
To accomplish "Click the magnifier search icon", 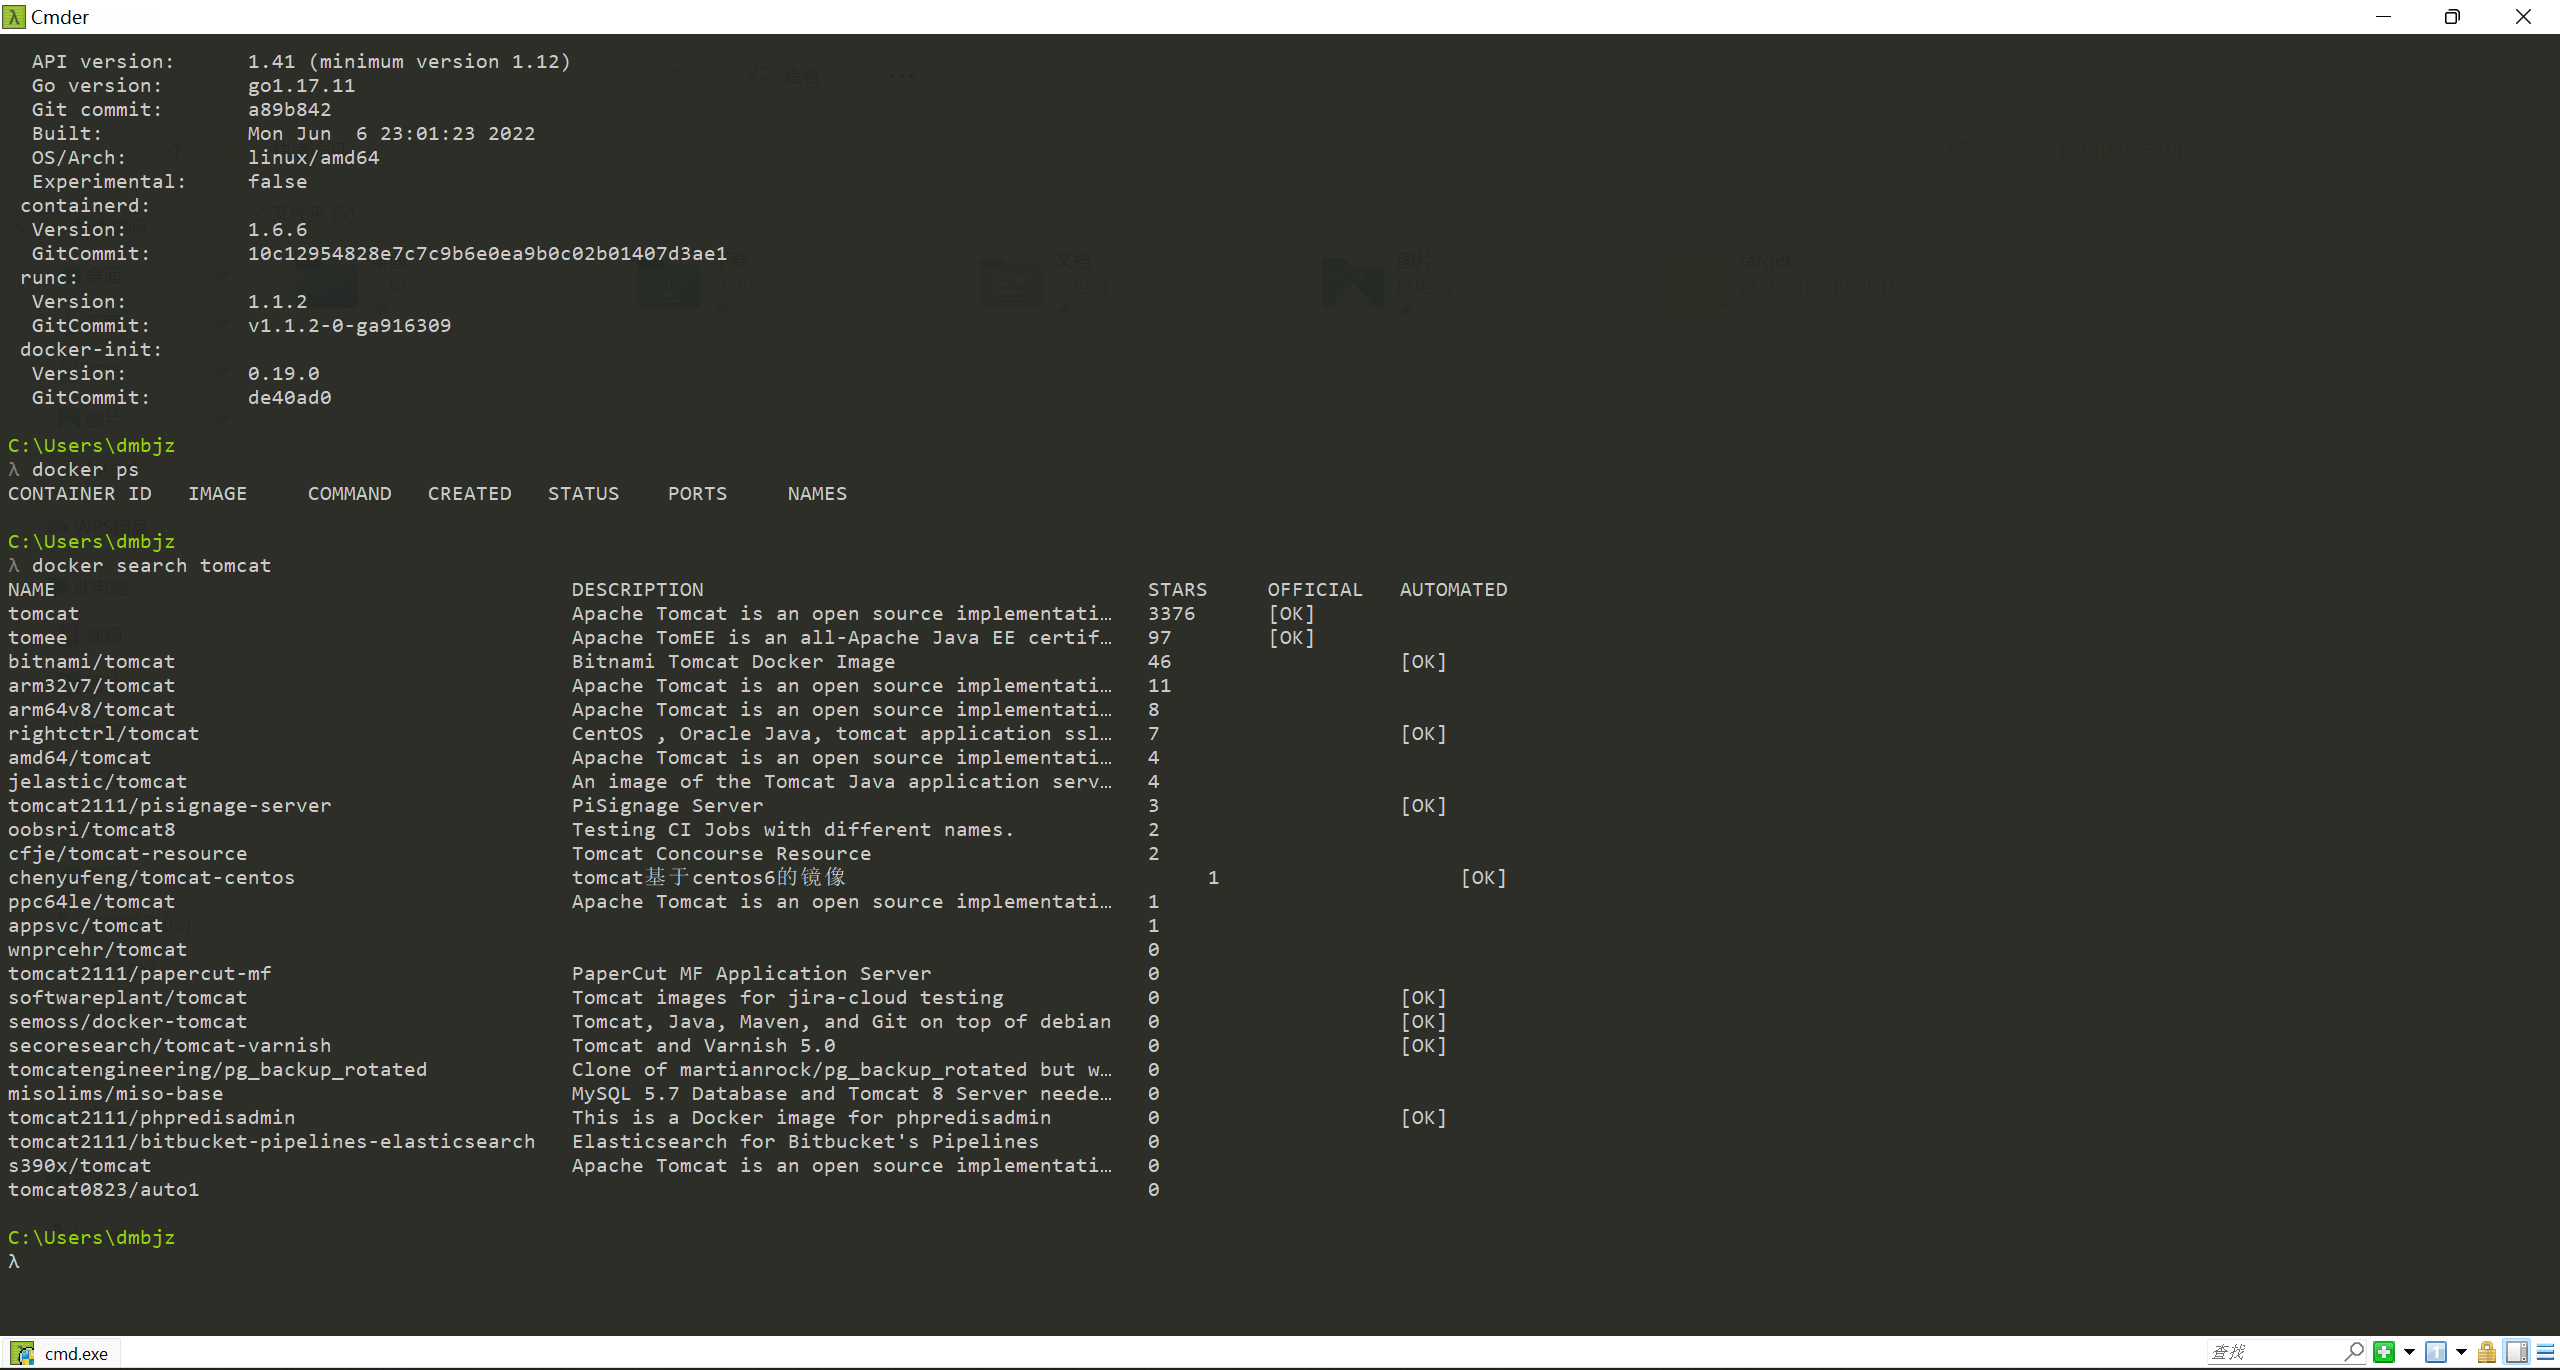I will pyautogui.click(x=2354, y=1352).
